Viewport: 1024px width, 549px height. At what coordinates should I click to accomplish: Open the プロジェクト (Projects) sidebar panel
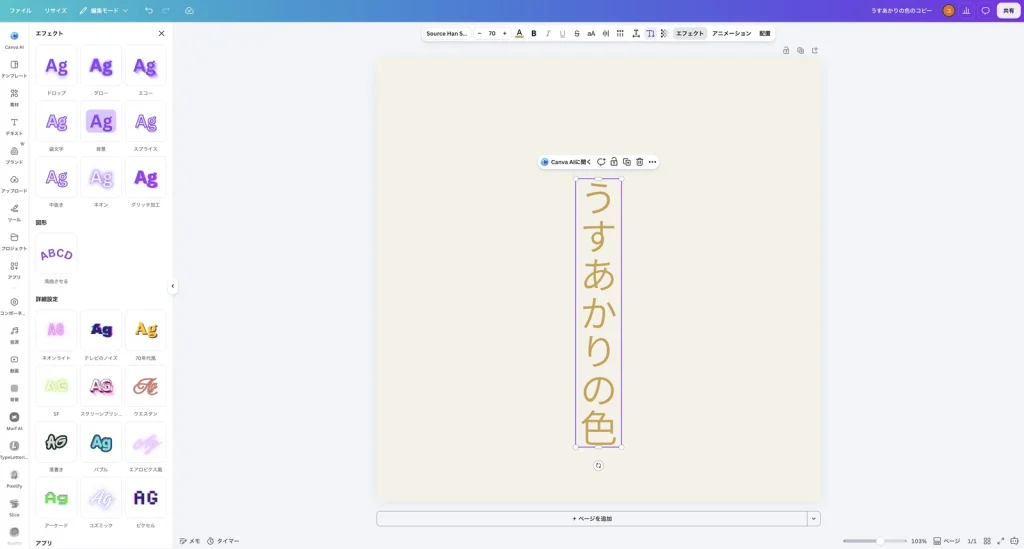pyautogui.click(x=14, y=241)
